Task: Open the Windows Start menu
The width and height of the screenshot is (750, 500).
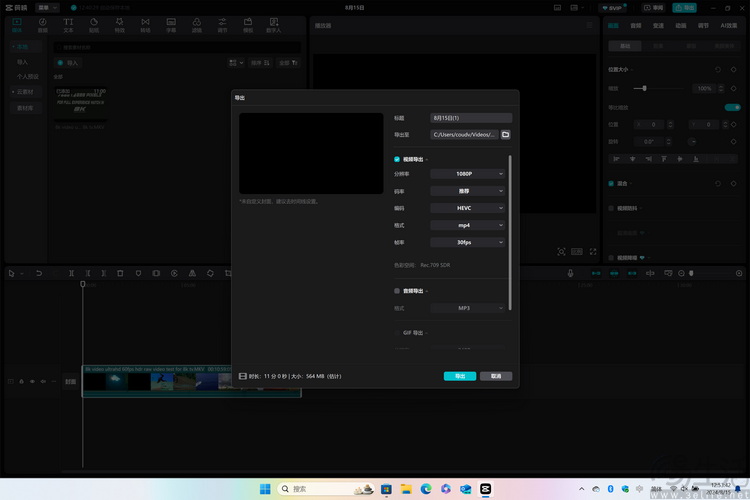Action: 265,489
